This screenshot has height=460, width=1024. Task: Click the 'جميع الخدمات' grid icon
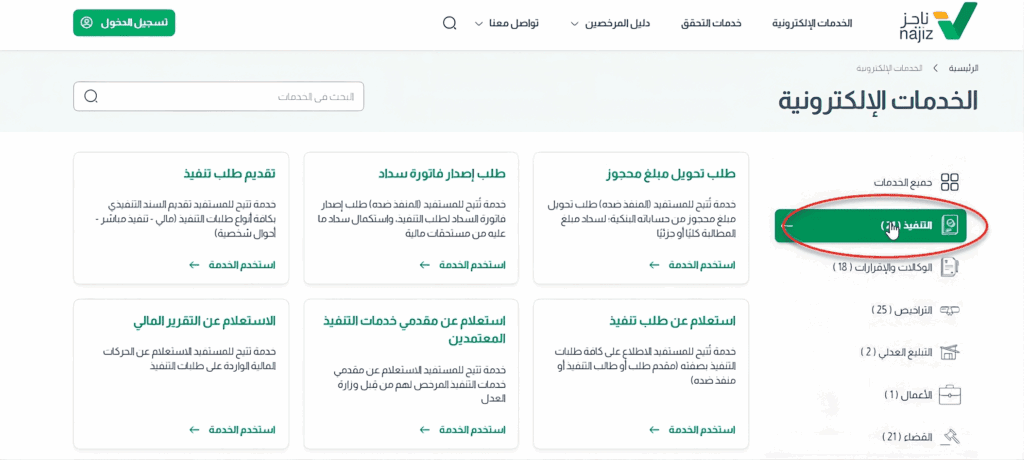[950, 182]
